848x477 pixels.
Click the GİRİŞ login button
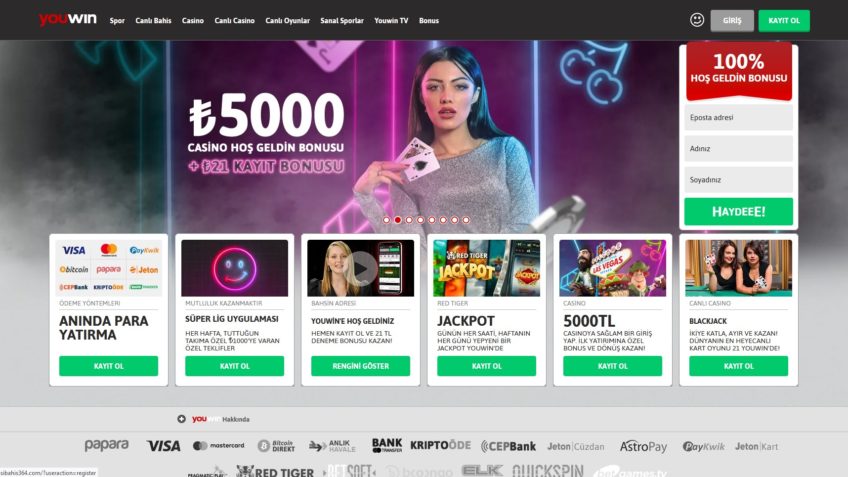732,21
